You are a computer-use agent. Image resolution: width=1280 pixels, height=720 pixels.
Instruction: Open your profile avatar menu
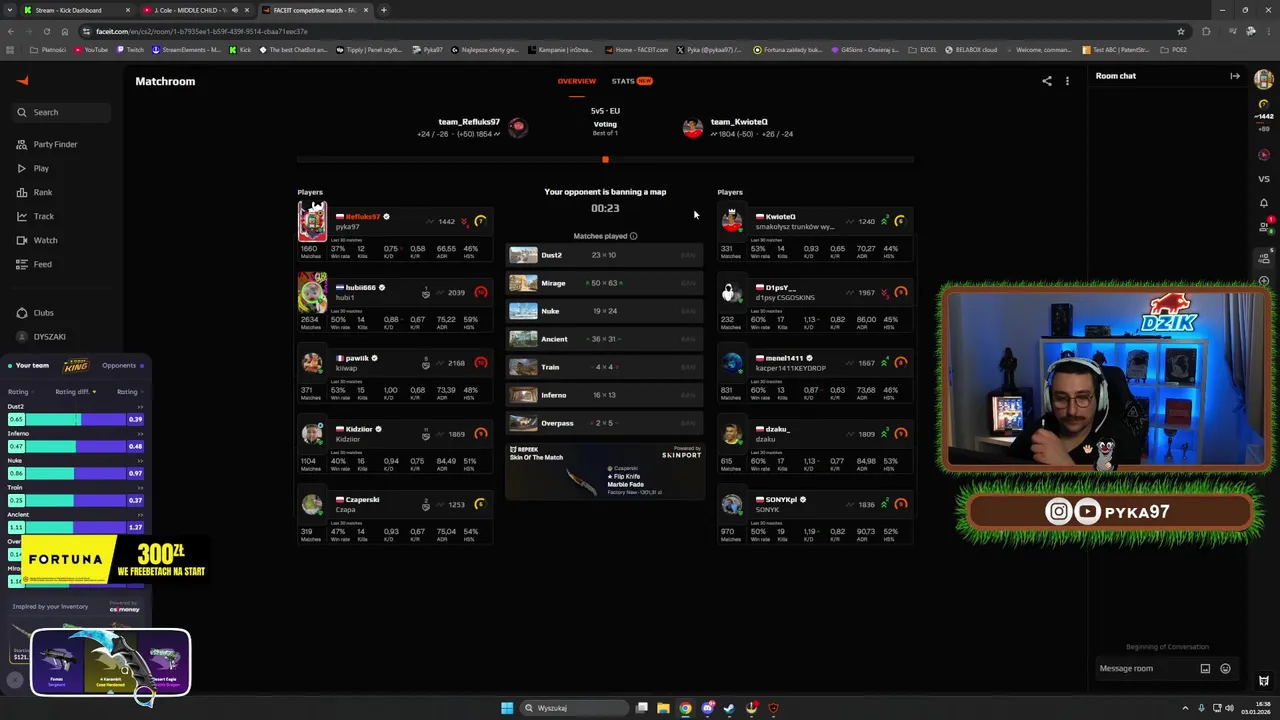1264,79
